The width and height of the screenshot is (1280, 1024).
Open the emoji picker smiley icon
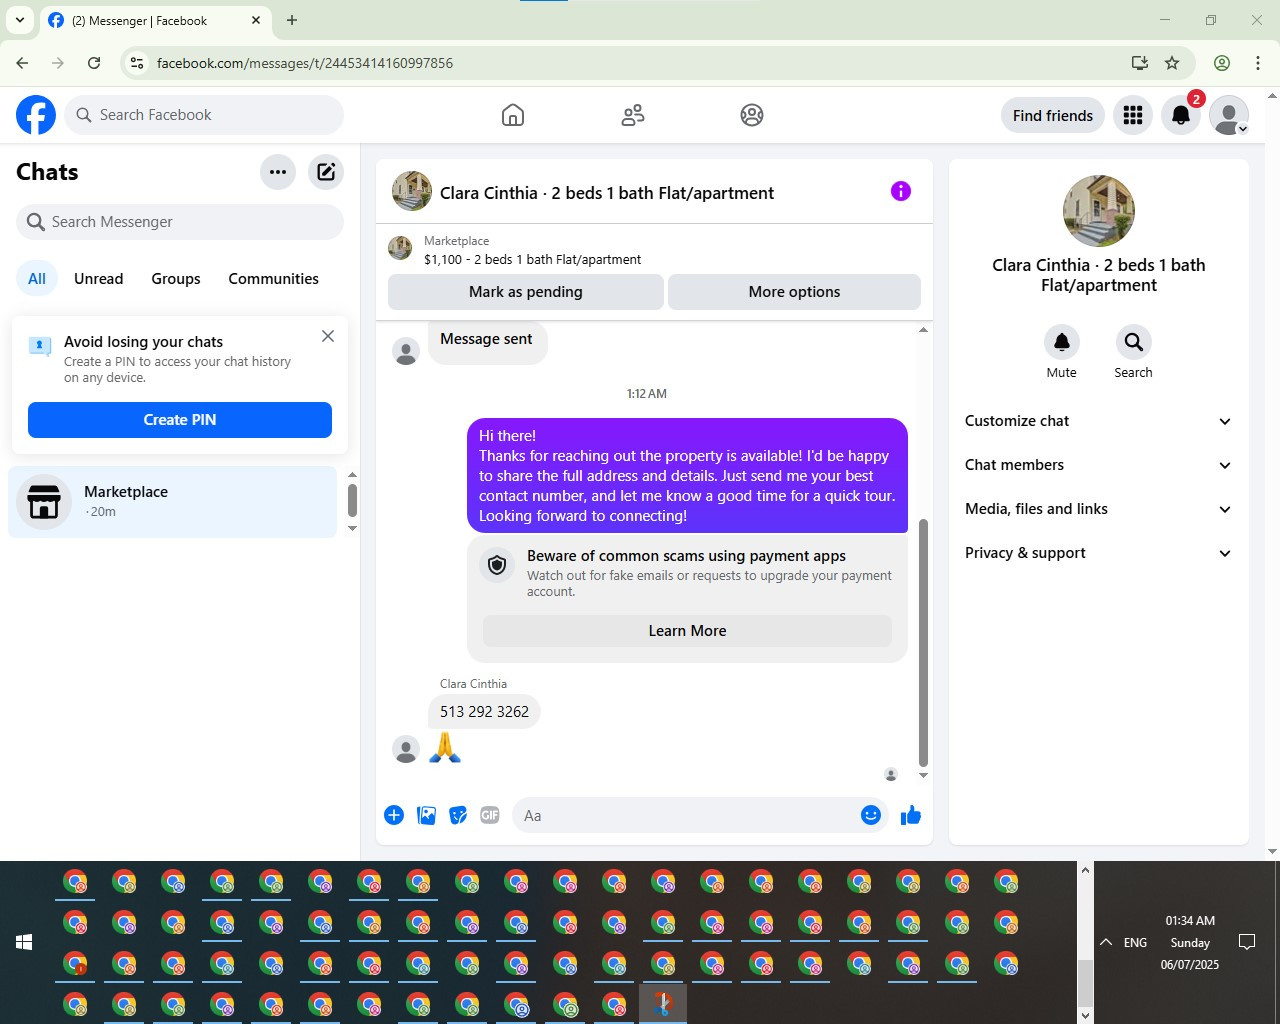click(x=871, y=815)
